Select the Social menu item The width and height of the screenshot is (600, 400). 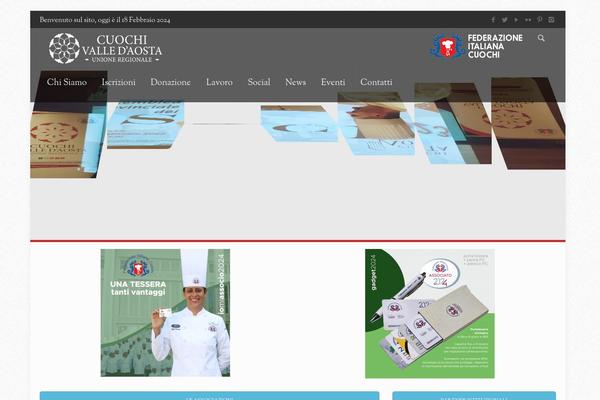259,83
